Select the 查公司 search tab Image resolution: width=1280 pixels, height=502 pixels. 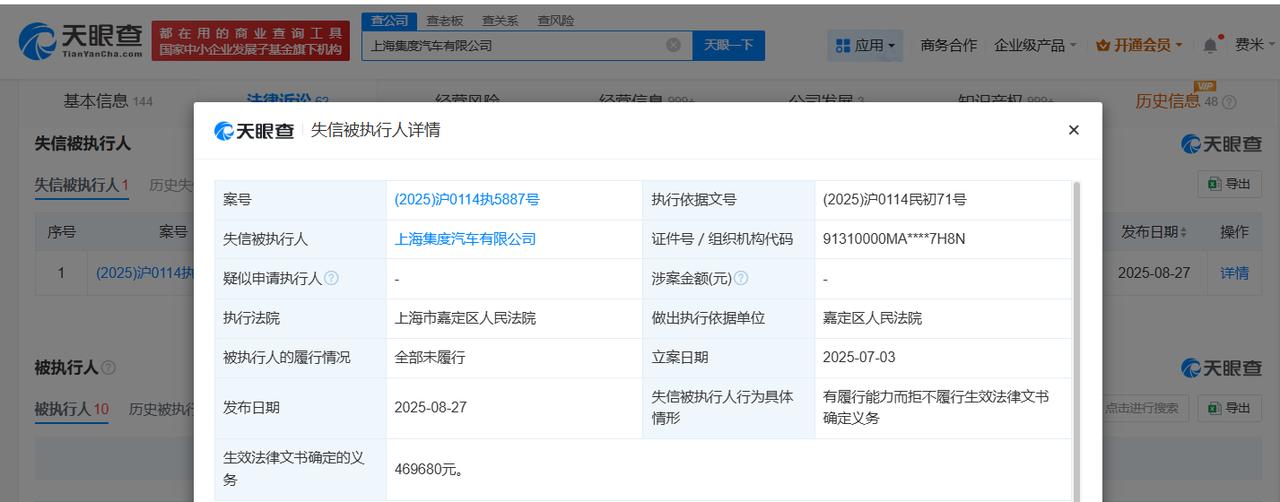390,20
